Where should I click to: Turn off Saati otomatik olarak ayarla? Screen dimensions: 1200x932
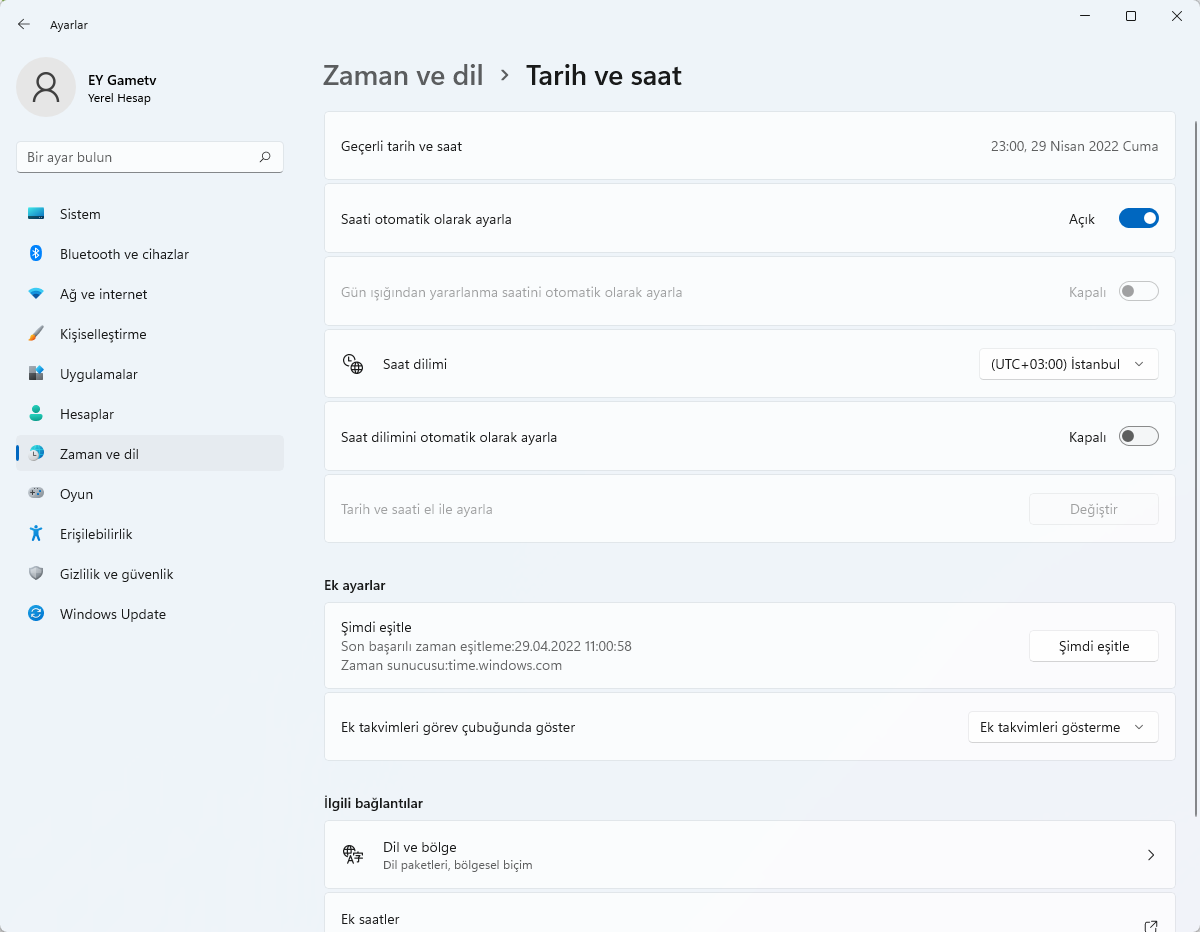click(1138, 218)
